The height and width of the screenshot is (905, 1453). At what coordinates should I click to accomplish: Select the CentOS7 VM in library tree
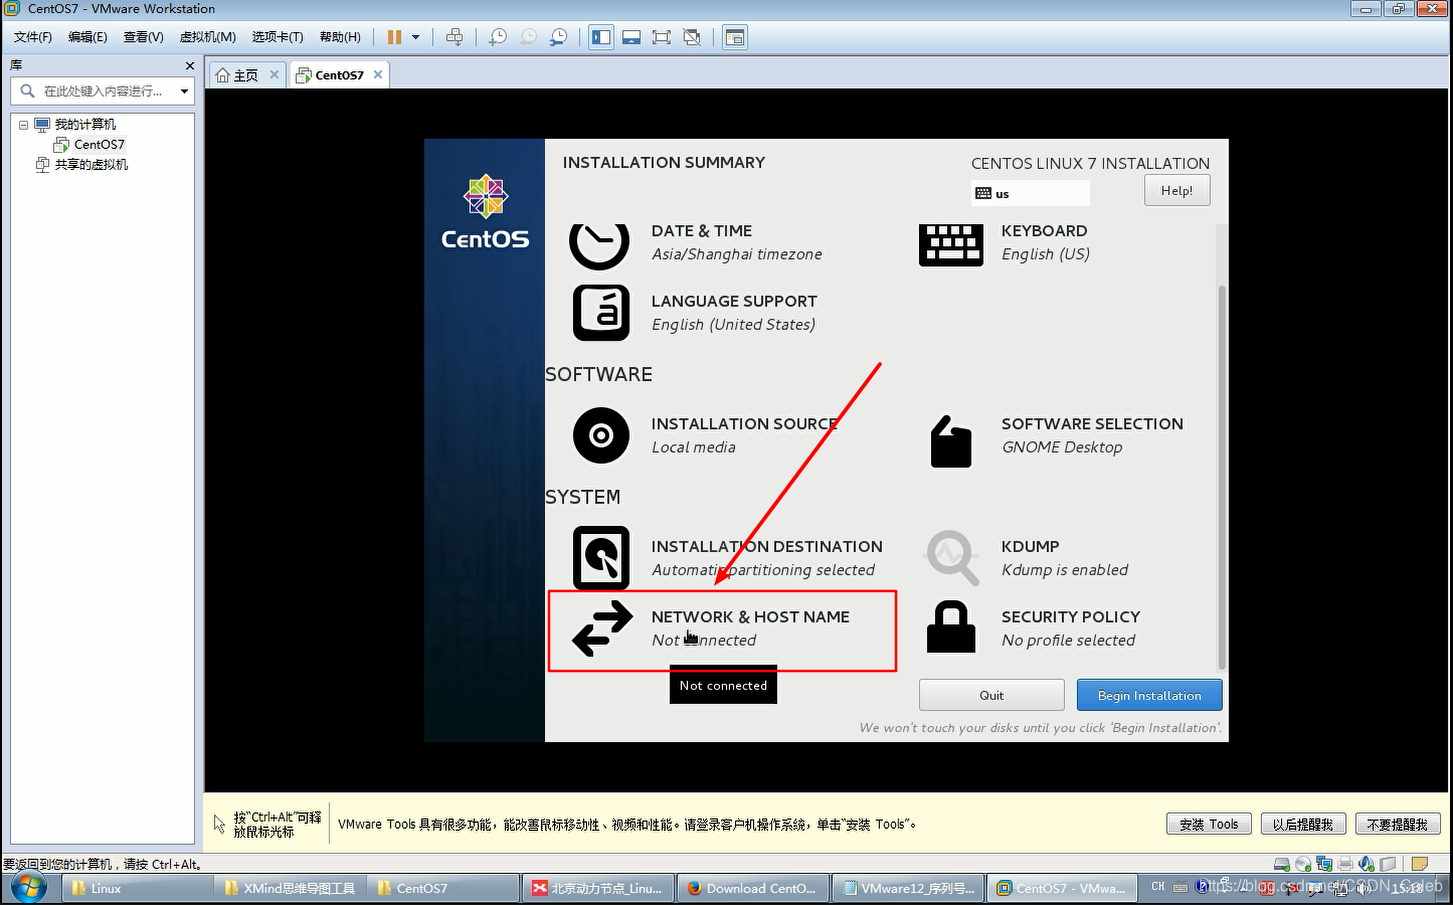[x=99, y=145]
